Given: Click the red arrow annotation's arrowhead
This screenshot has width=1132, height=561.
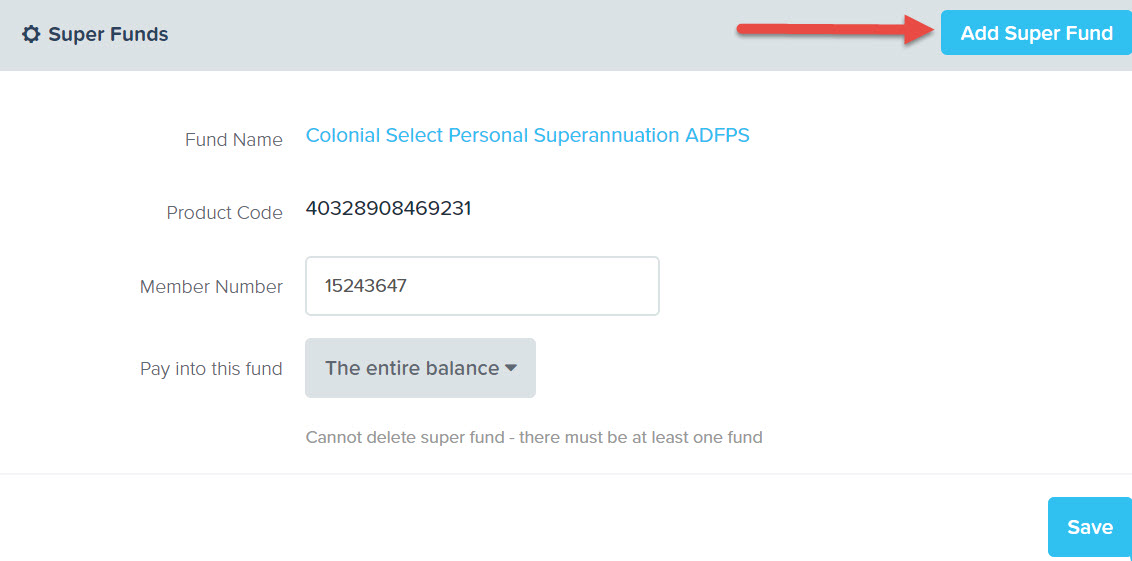Looking at the screenshot, I should (921, 32).
